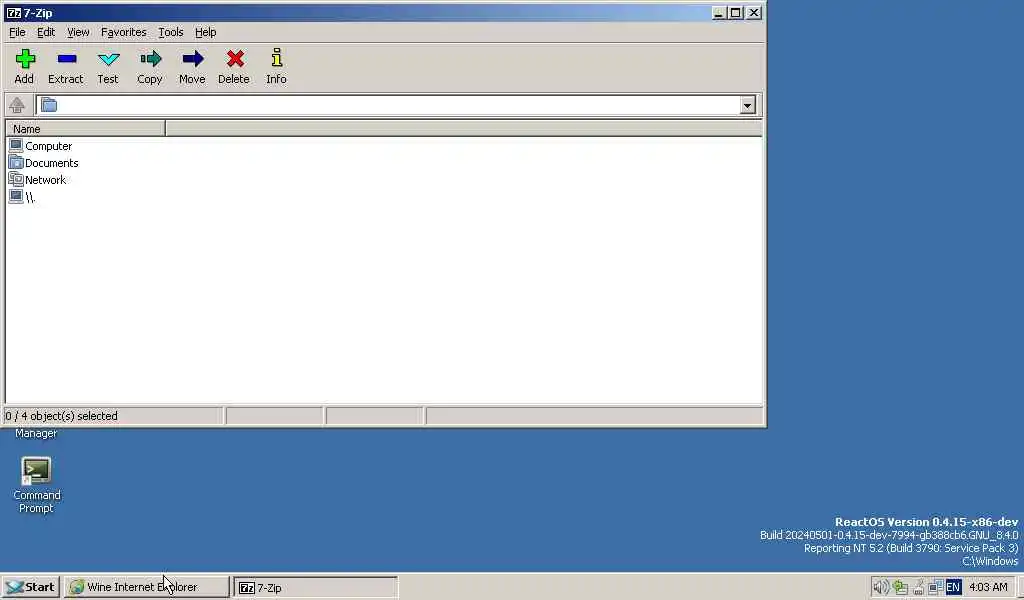
Task: Select the Computer item icon
Action: tap(16, 145)
